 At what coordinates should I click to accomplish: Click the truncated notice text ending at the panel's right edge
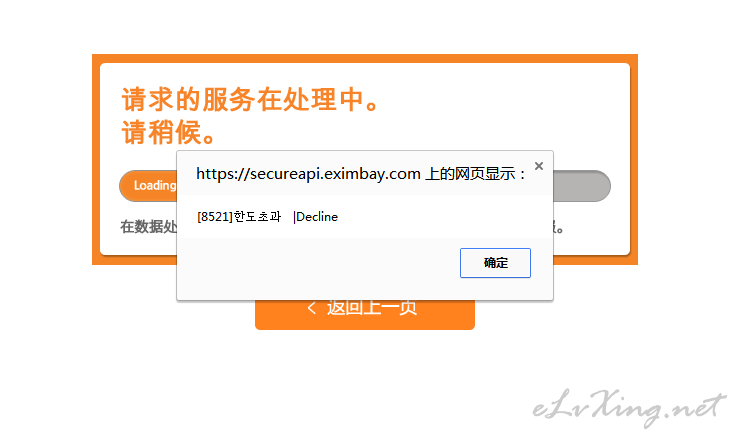tap(558, 228)
